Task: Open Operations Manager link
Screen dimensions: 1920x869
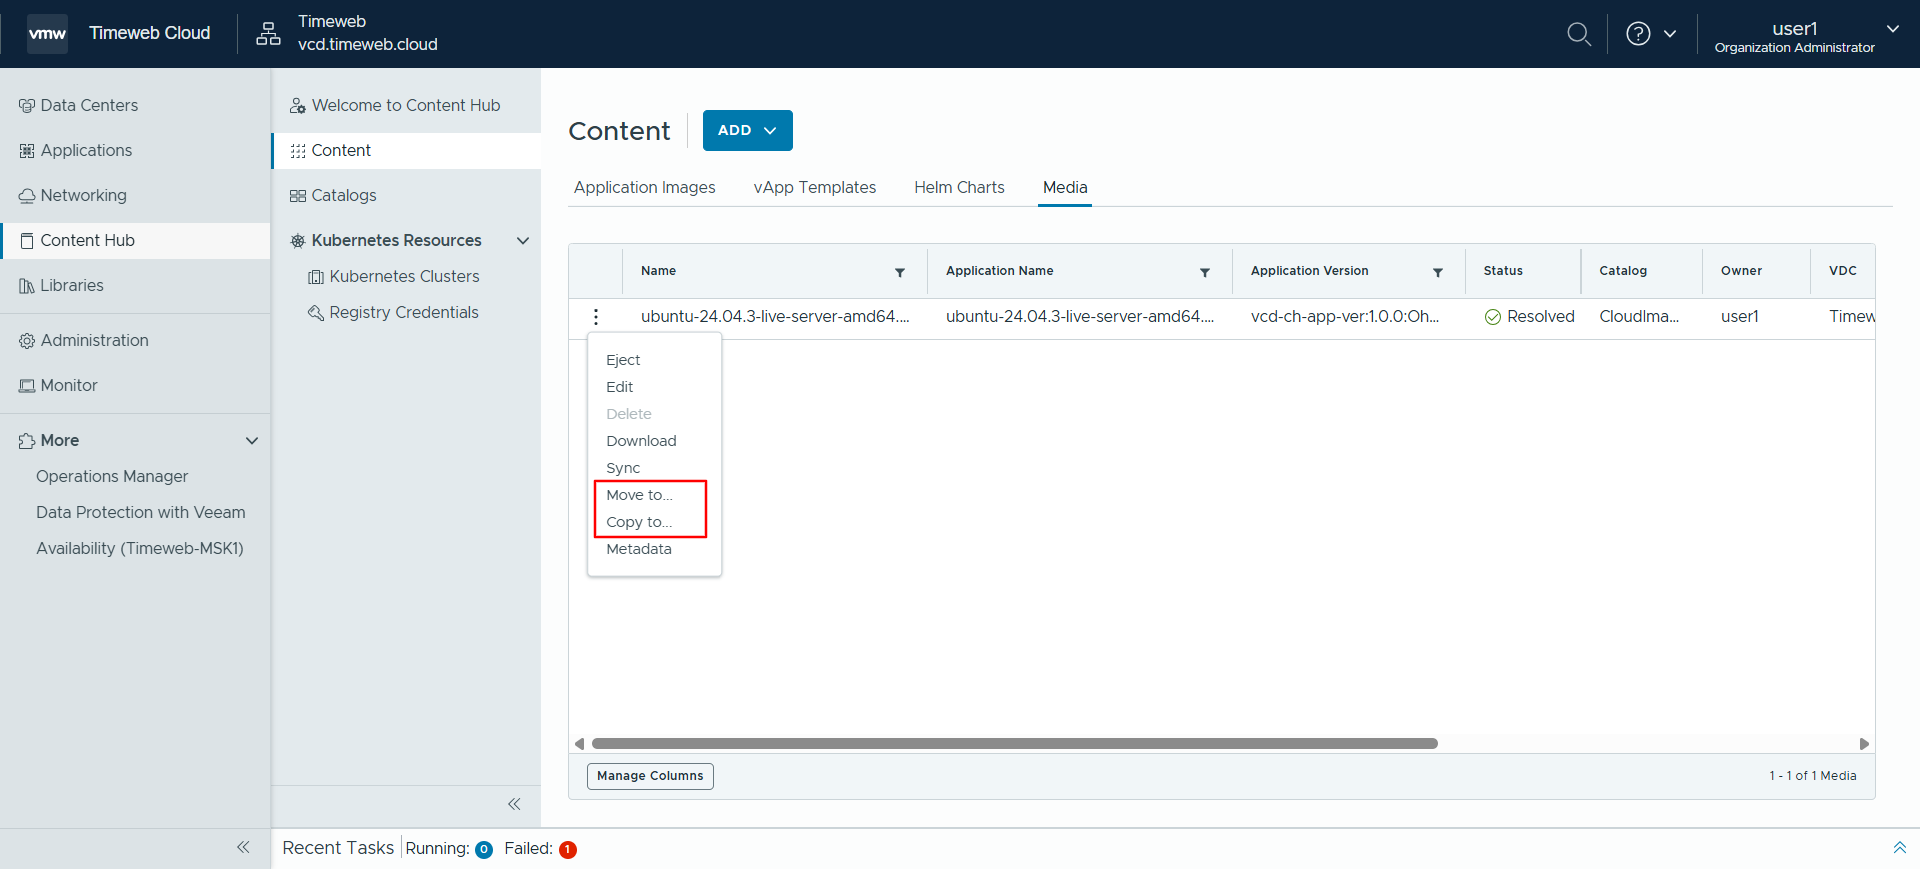Action: [x=112, y=477]
